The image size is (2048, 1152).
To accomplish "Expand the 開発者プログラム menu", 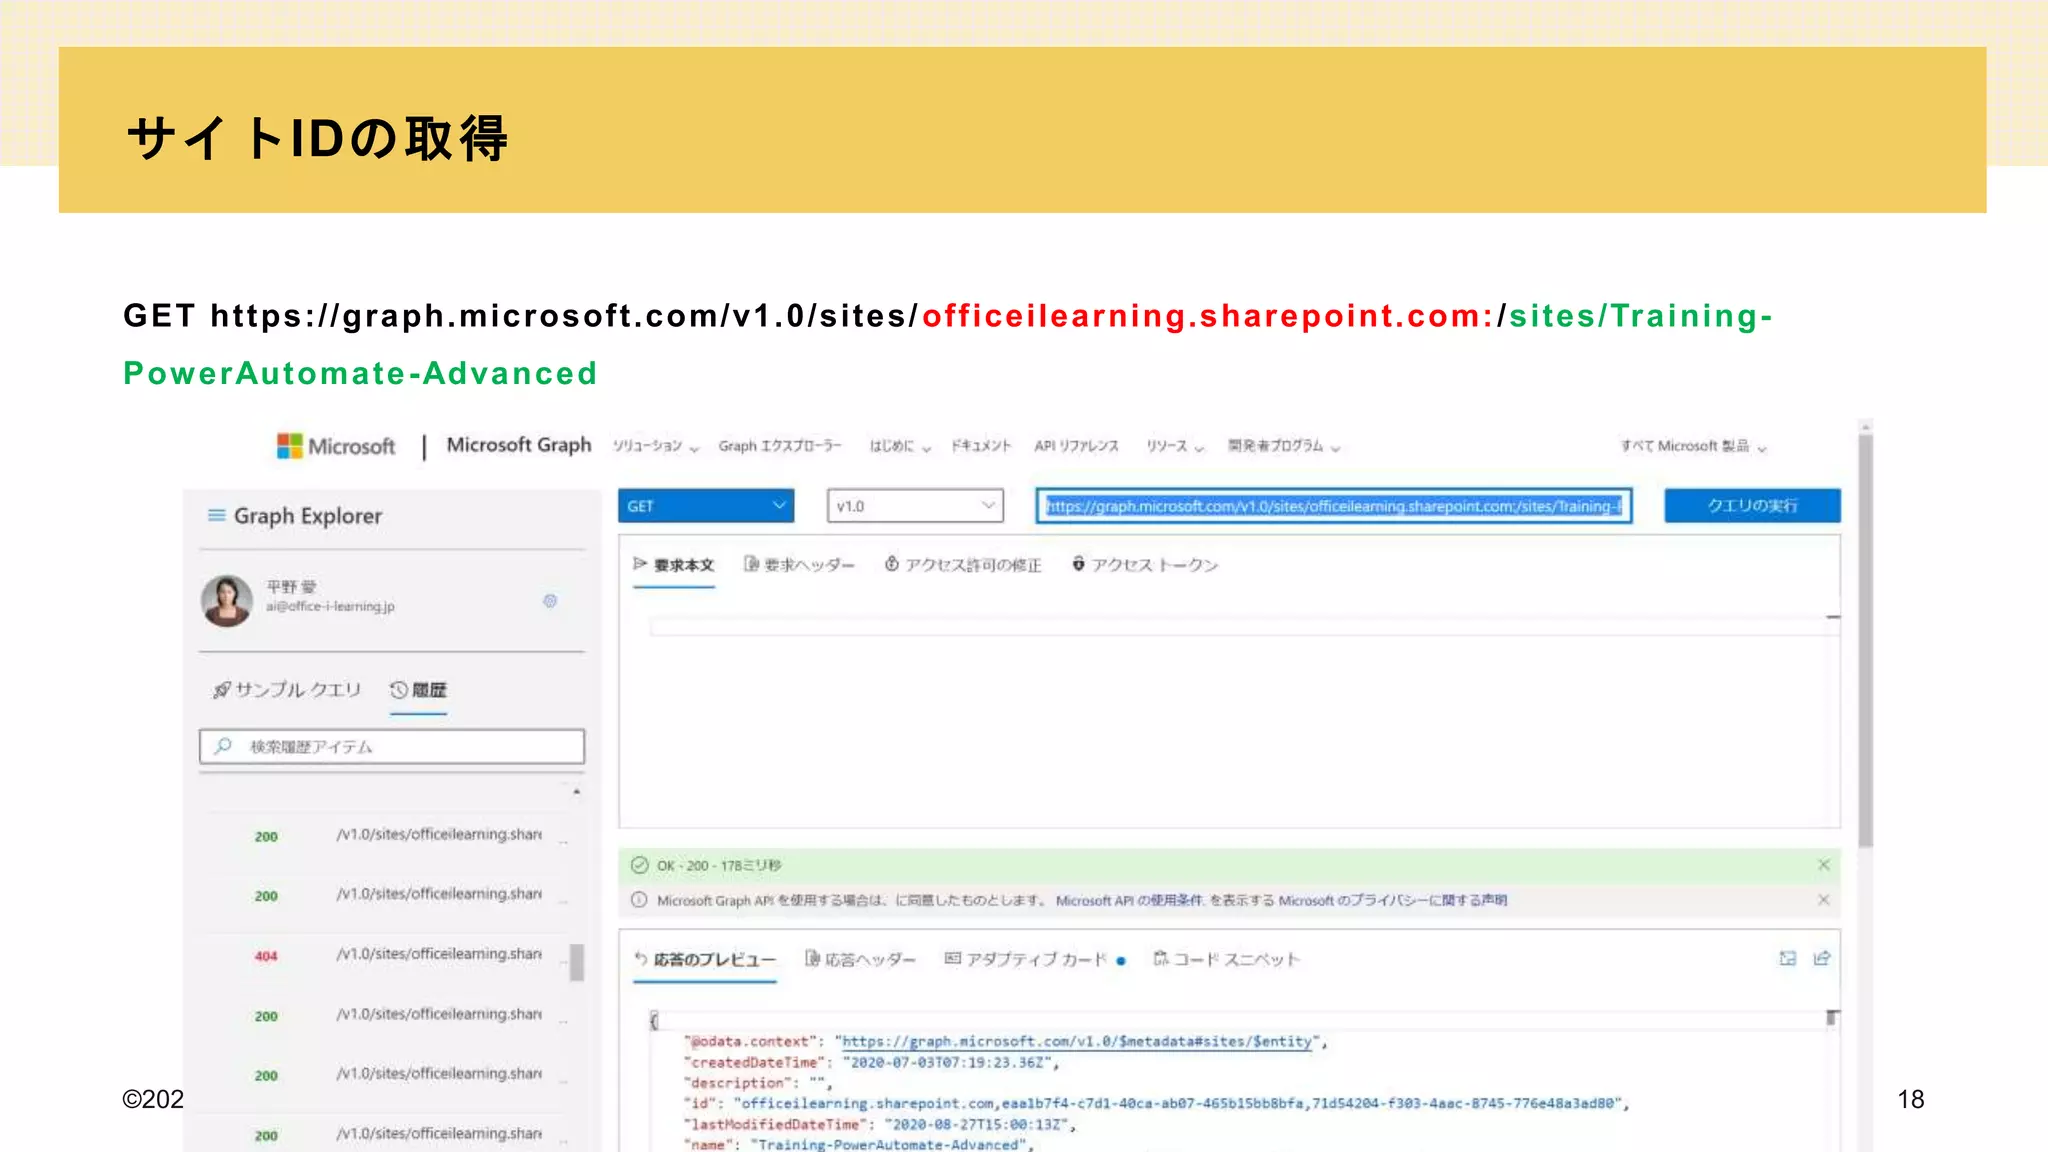I will (1284, 446).
